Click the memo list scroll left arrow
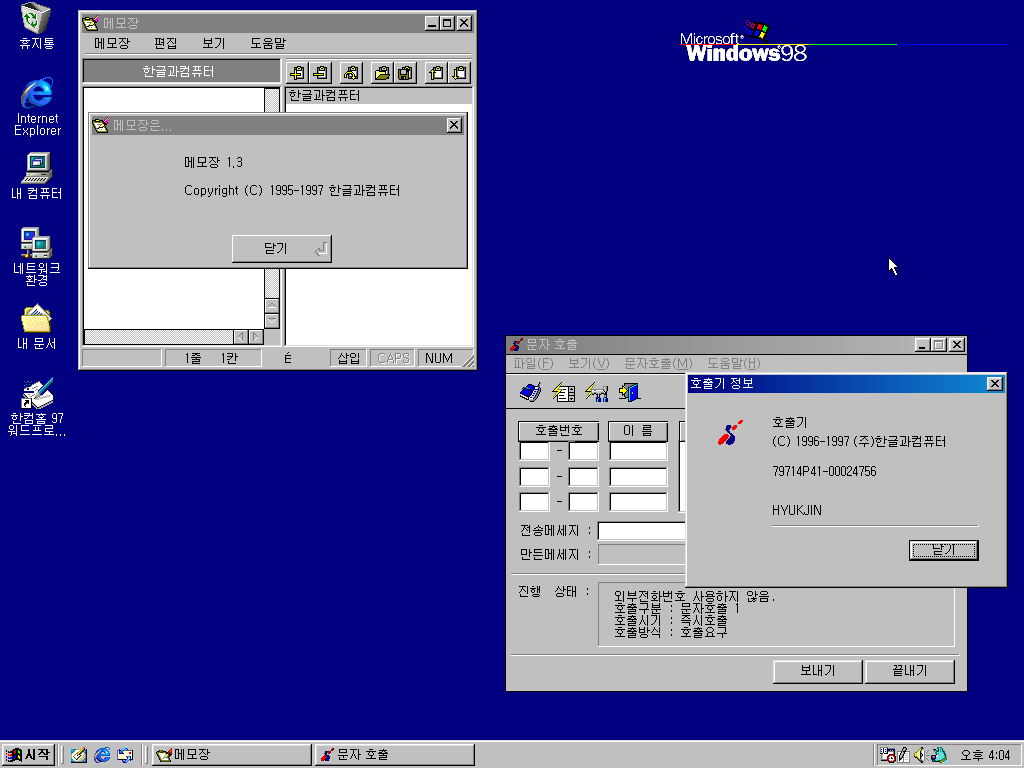Viewport: 1024px width, 768px height. [x=240, y=337]
